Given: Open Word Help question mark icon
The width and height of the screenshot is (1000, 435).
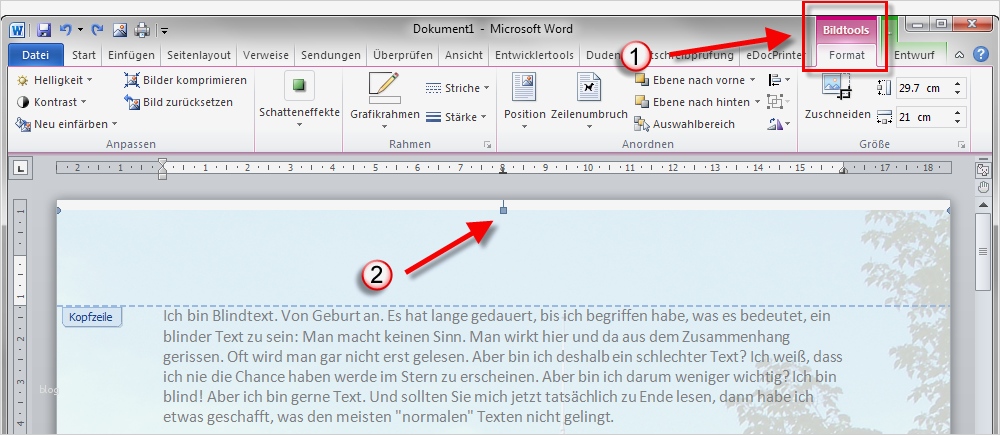Looking at the screenshot, I should tap(981, 54).
